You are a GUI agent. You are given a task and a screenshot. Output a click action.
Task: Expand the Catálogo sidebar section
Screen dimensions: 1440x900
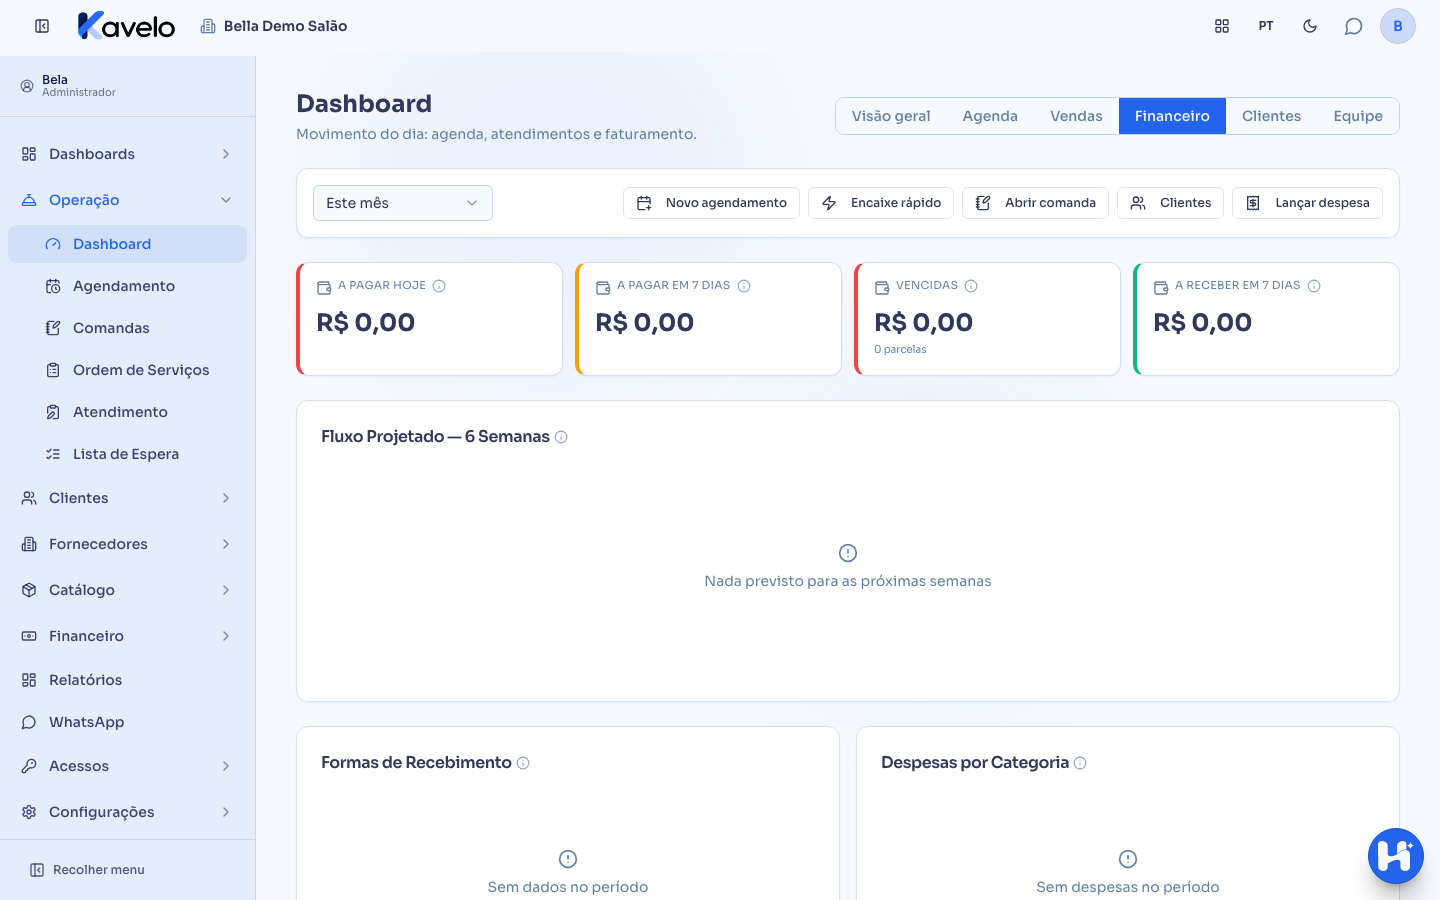point(127,590)
